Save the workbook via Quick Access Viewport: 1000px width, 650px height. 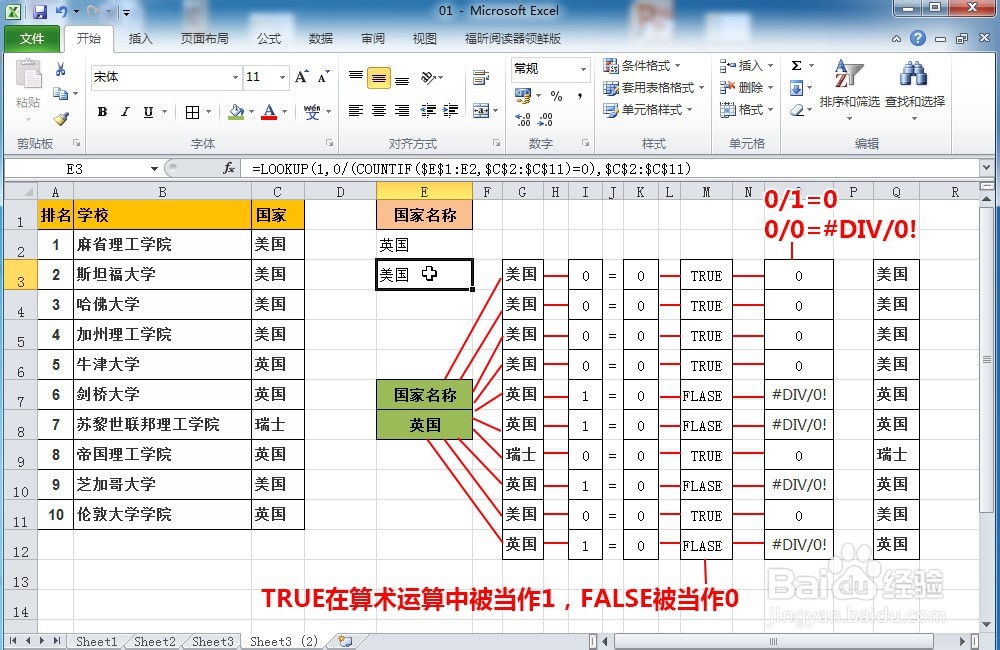pyautogui.click(x=40, y=11)
